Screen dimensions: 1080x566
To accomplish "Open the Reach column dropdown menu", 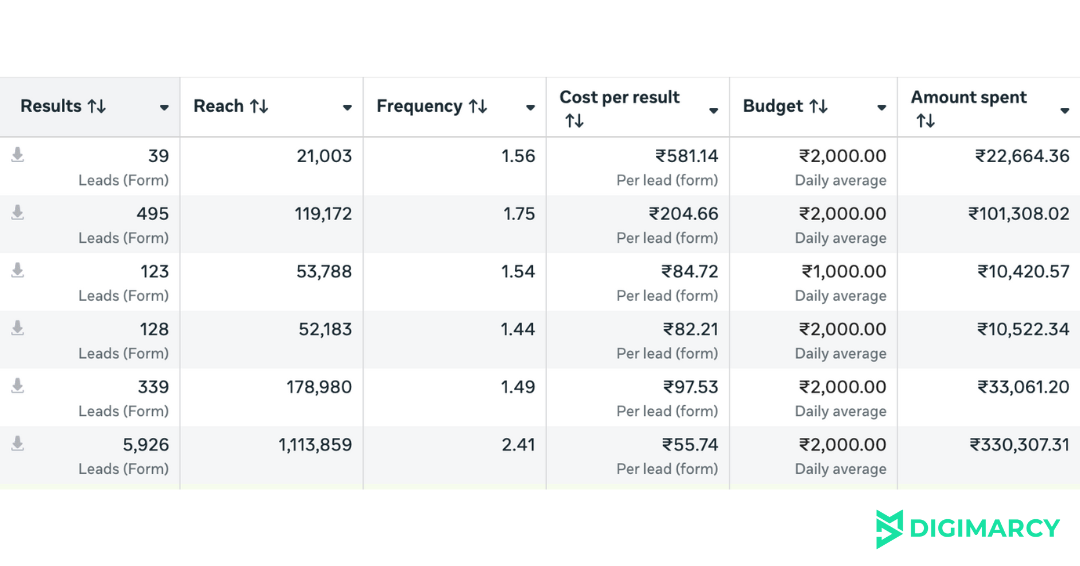I will tap(347, 108).
